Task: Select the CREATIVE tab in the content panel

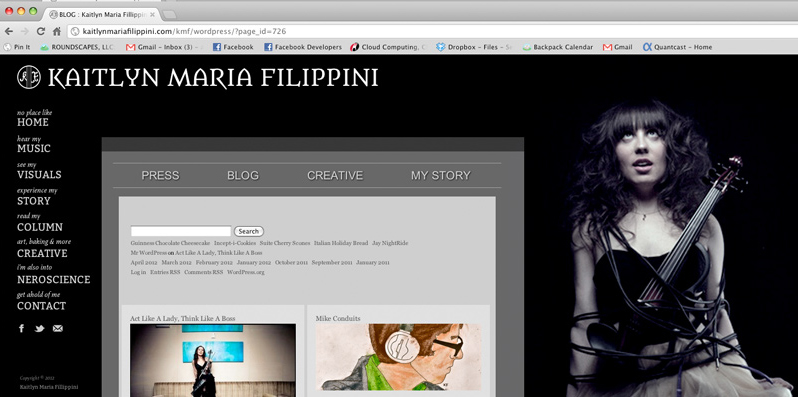Action: click(x=335, y=176)
